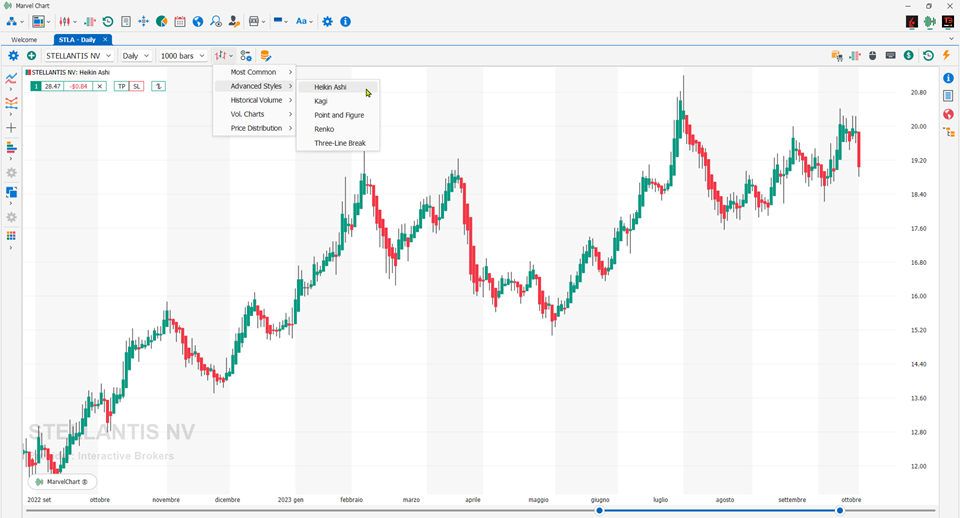Open the T3 platform icon top right

click(x=947, y=21)
